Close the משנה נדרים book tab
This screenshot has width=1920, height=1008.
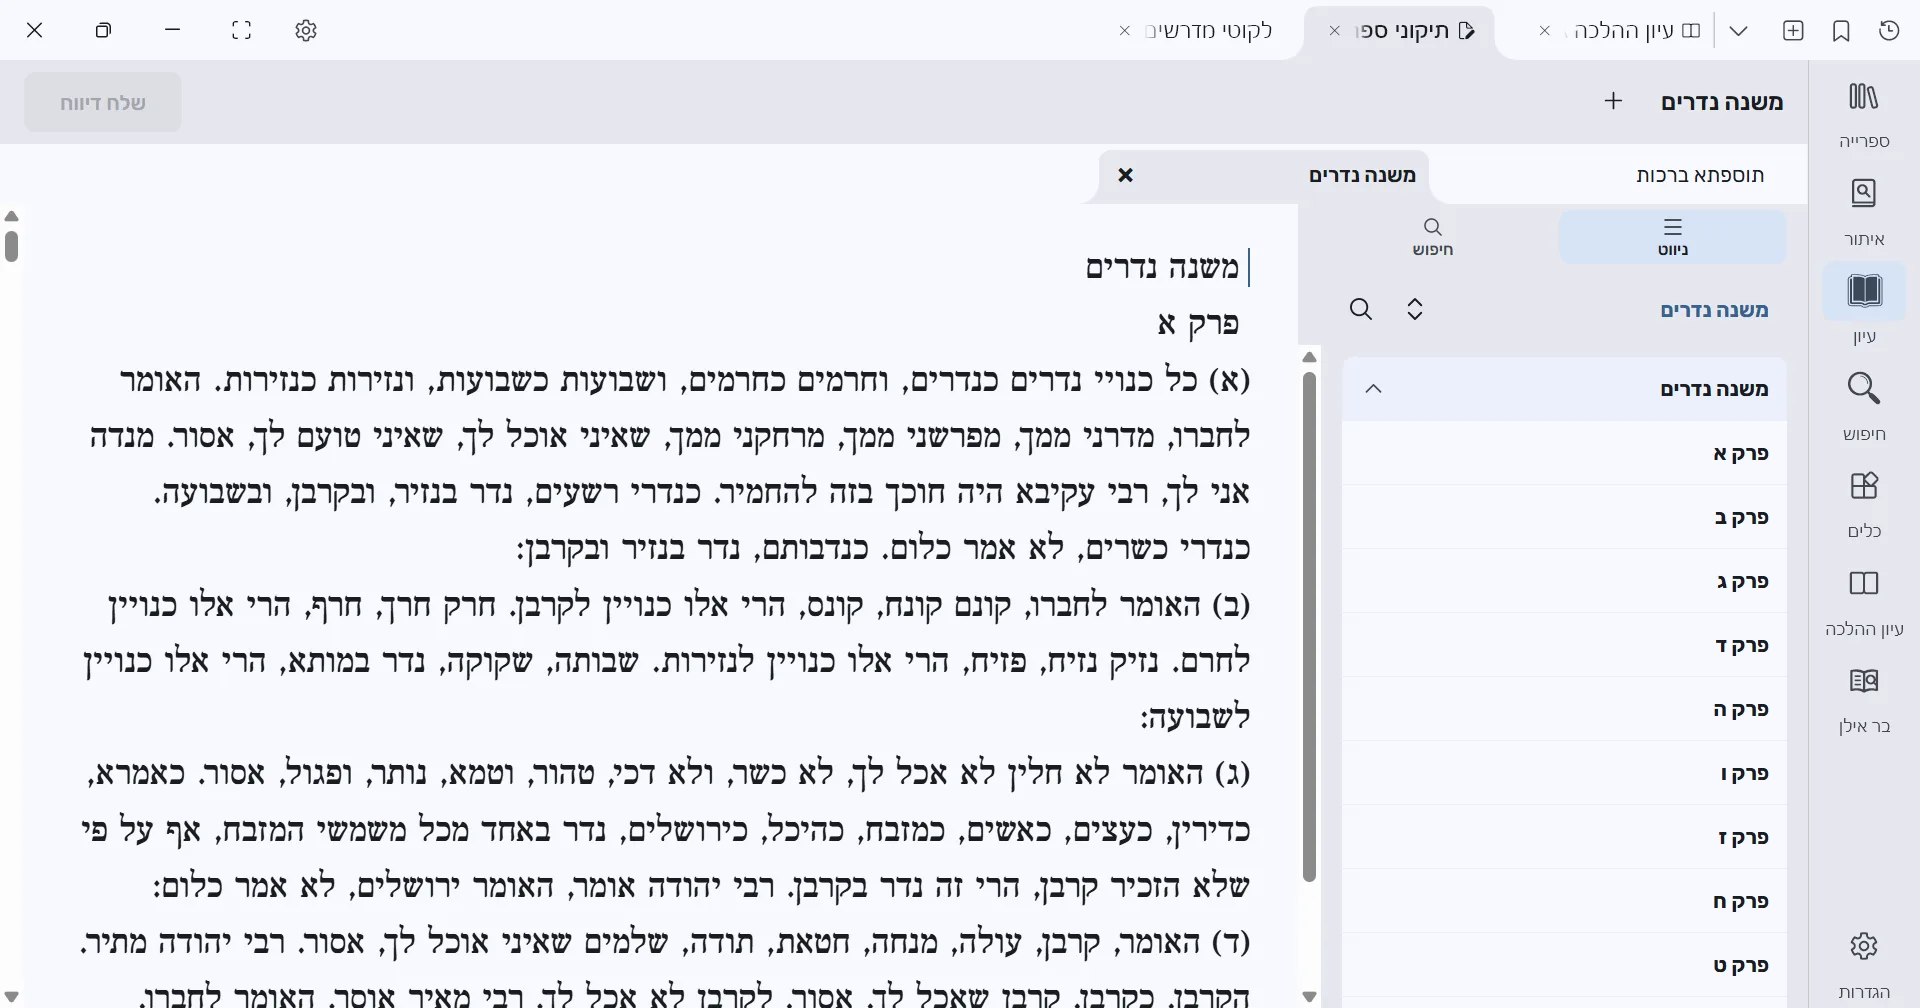click(x=1125, y=175)
